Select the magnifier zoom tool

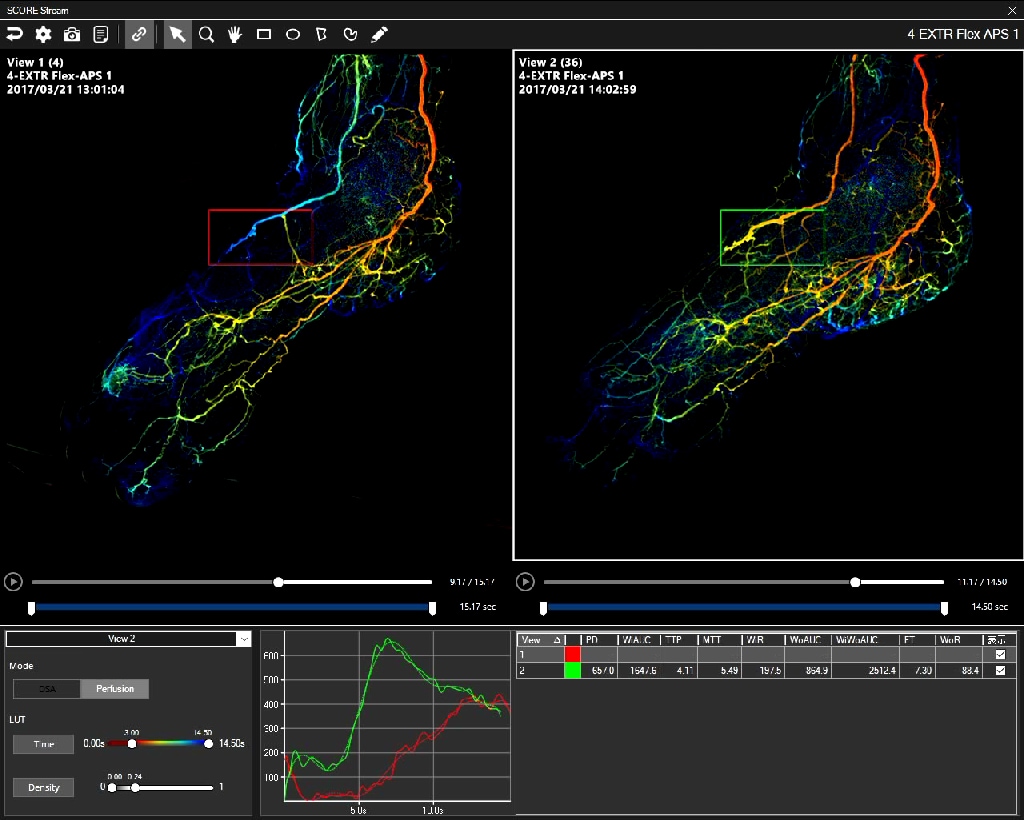point(206,34)
